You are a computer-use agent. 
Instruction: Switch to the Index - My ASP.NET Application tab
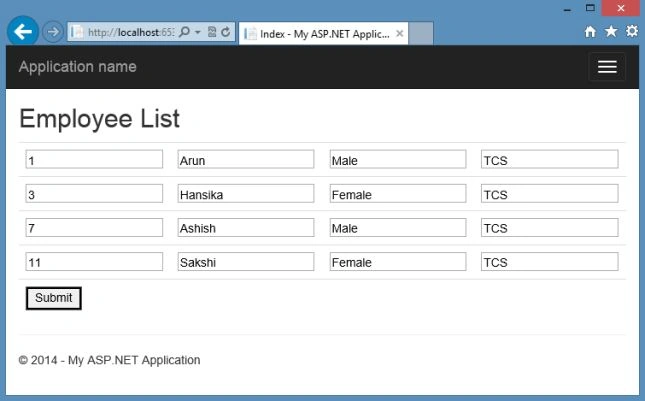[x=323, y=34]
